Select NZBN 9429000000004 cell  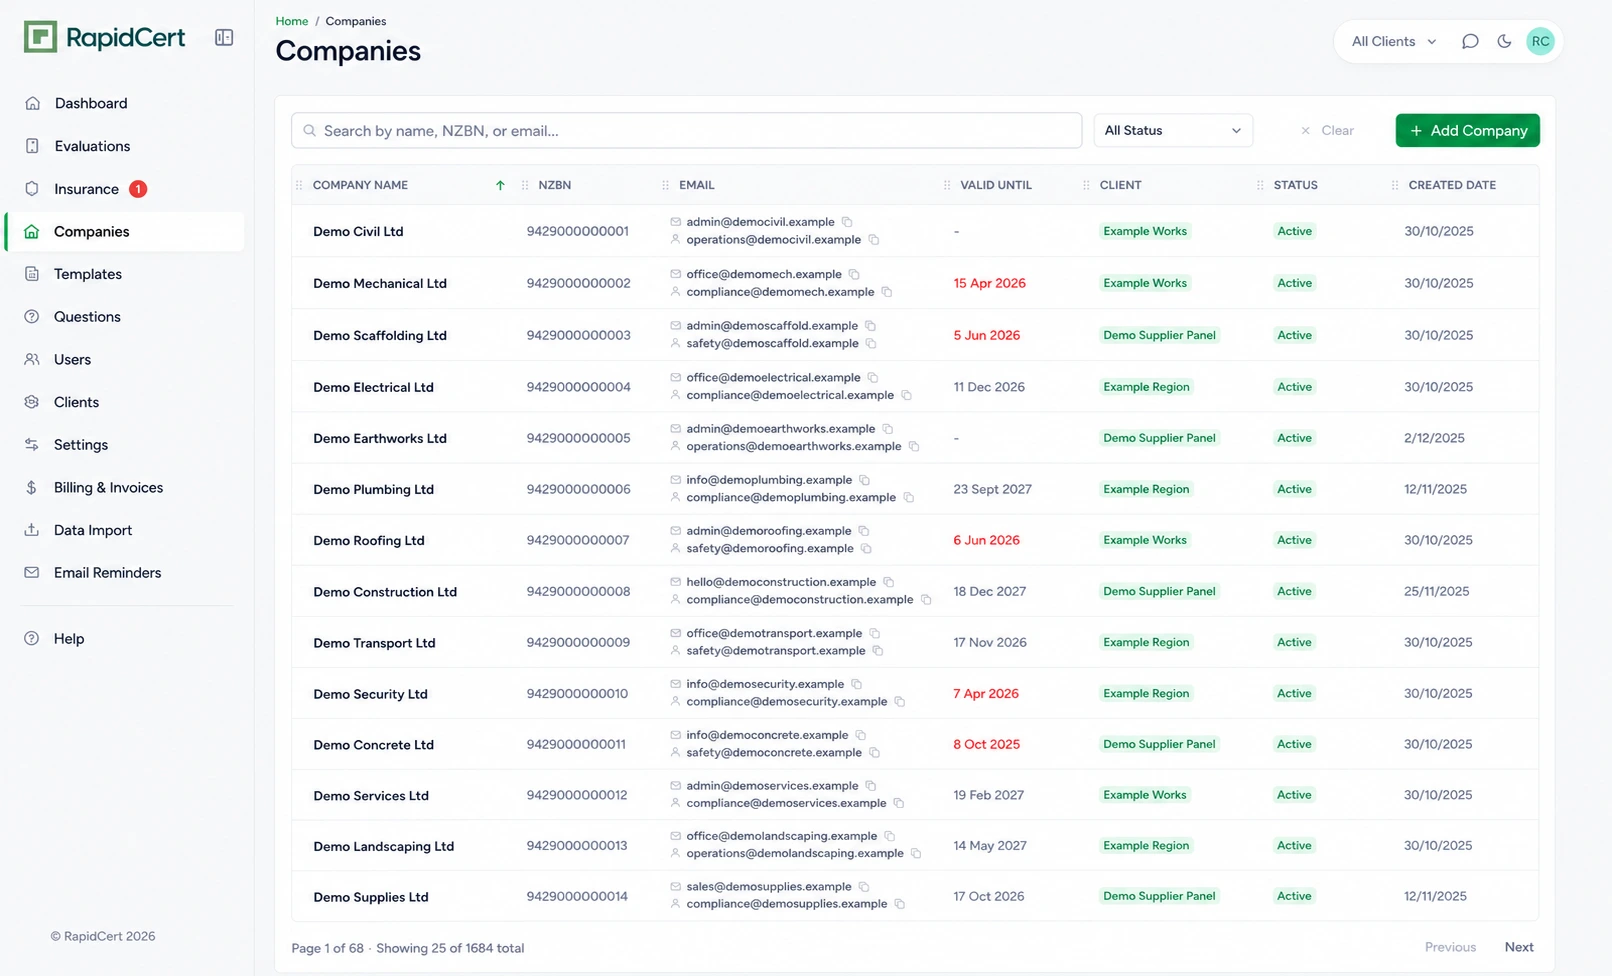pos(579,387)
